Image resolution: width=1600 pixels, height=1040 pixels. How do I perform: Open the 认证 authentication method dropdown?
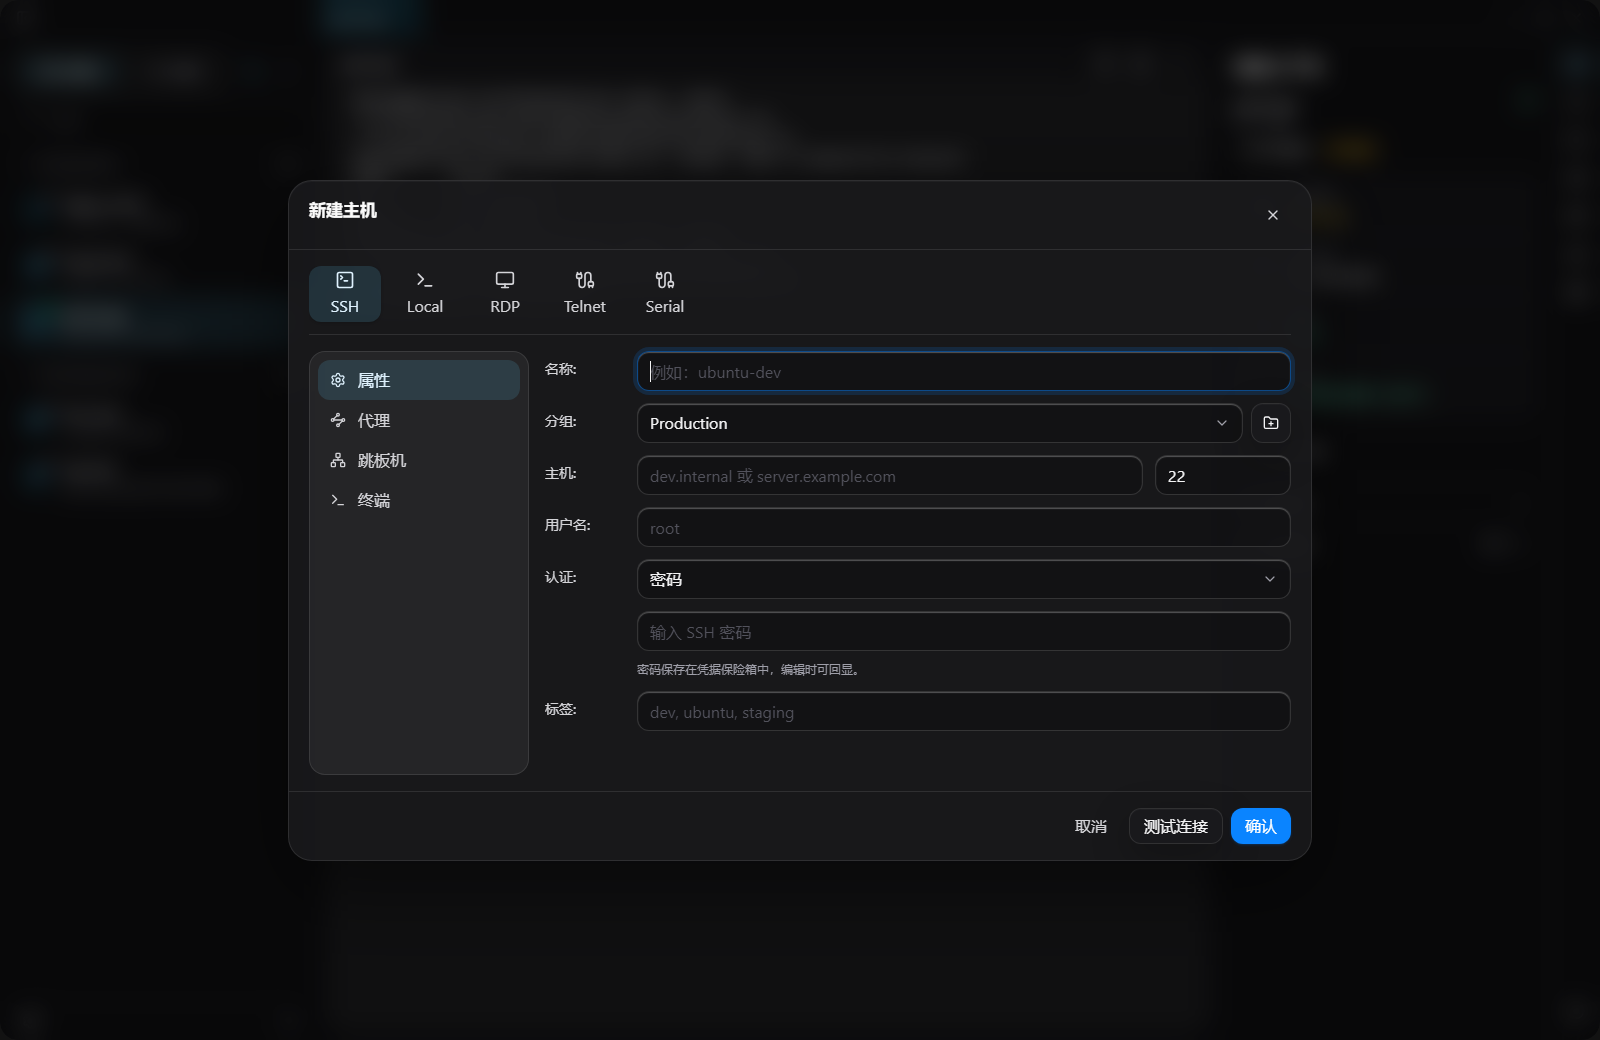tap(963, 579)
